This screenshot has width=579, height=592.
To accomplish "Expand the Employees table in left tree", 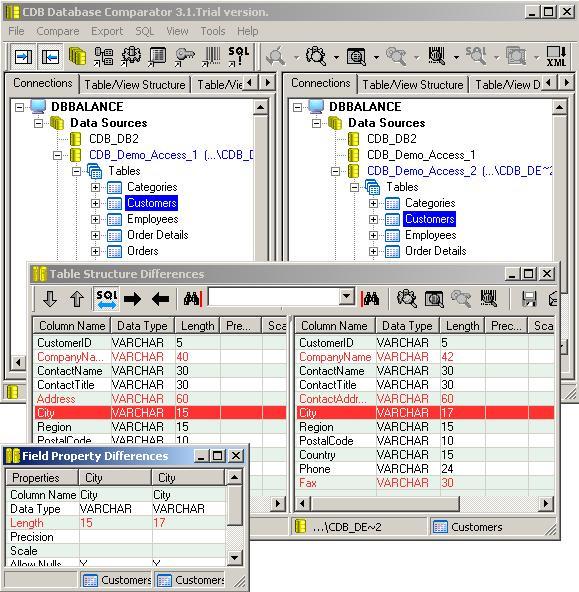I will click(x=95, y=219).
